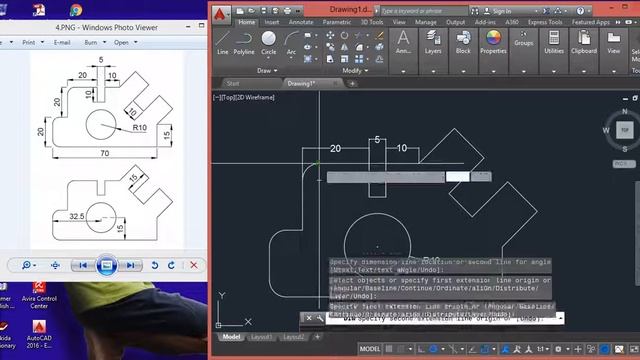Image resolution: width=640 pixels, height=360 pixels.
Task: Open the Block panel
Action: coord(463,42)
